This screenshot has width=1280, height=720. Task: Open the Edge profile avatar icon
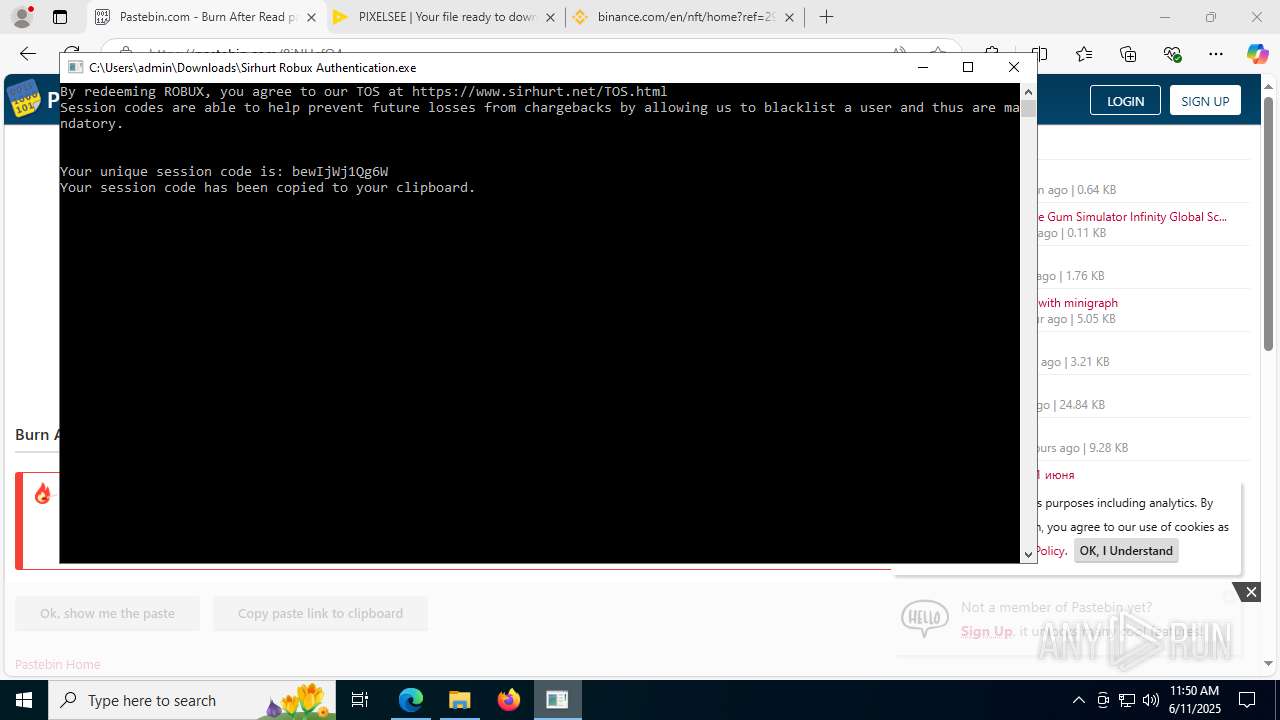pyautogui.click(x=22, y=17)
